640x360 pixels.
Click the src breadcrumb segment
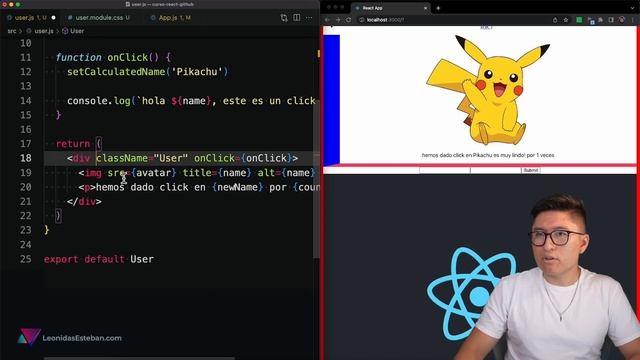coord(12,31)
